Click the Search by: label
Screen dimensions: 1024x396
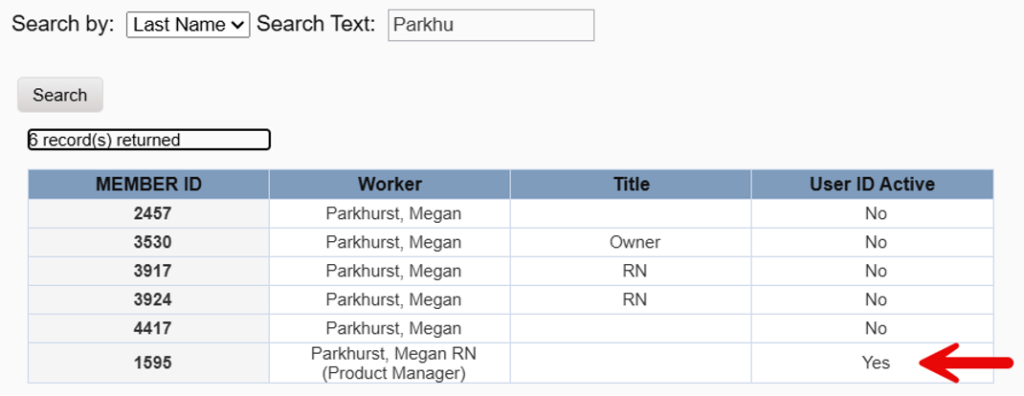point(63,25)
